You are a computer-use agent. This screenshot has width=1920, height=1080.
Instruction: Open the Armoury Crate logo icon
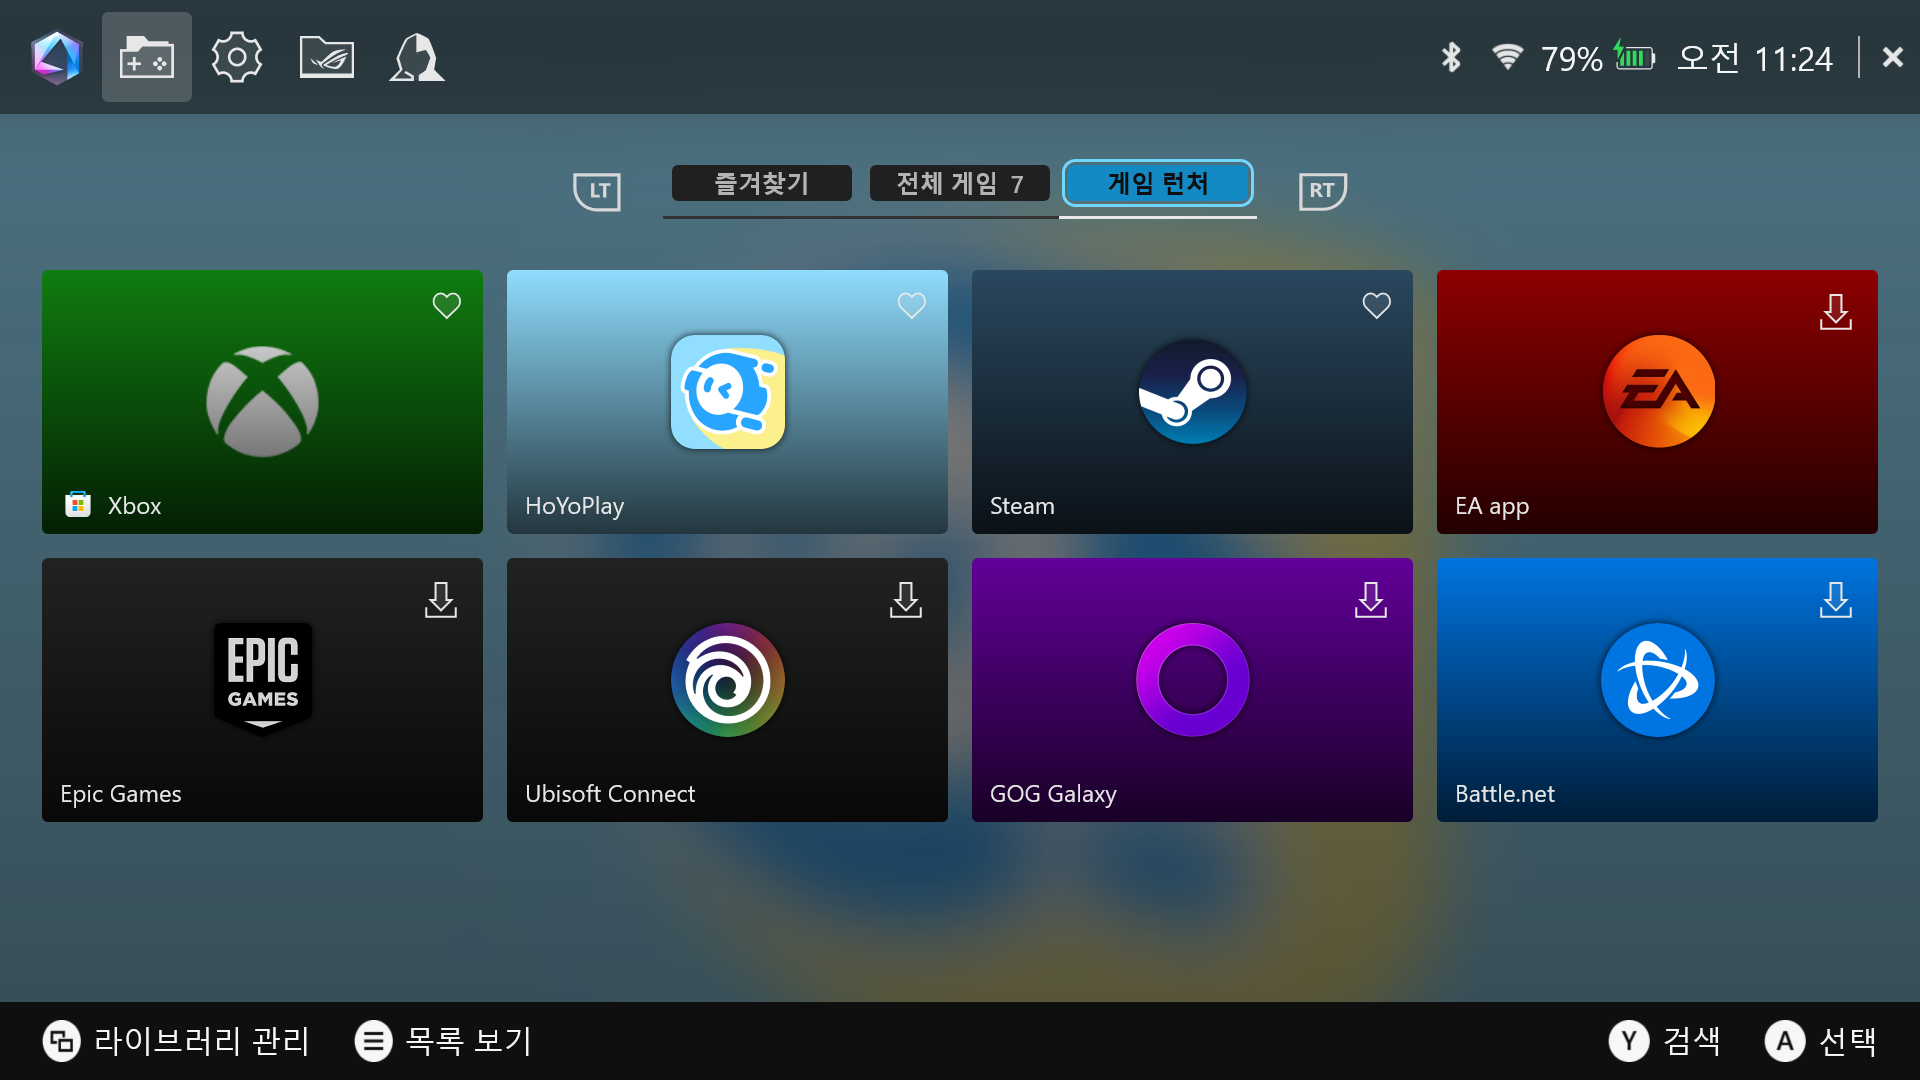coord(56,58)
